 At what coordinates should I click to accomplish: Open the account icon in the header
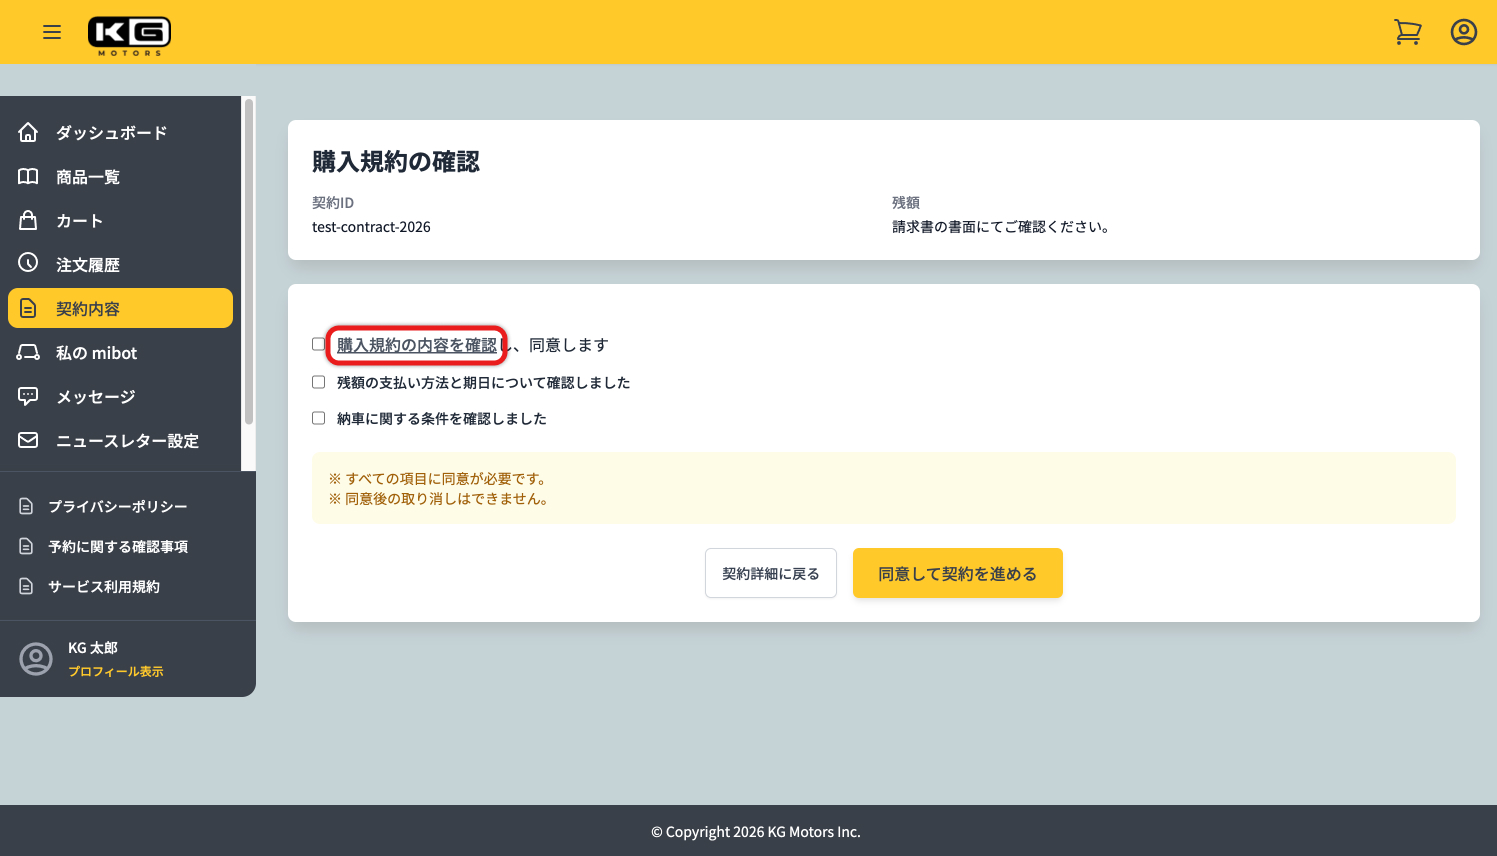tap(1463, 31)
